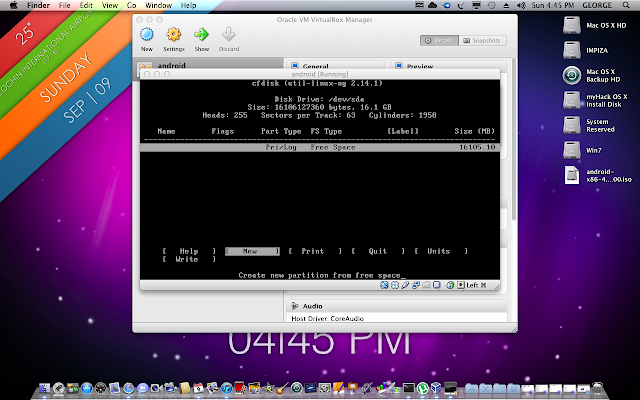Open the View menu

[110, 5]
